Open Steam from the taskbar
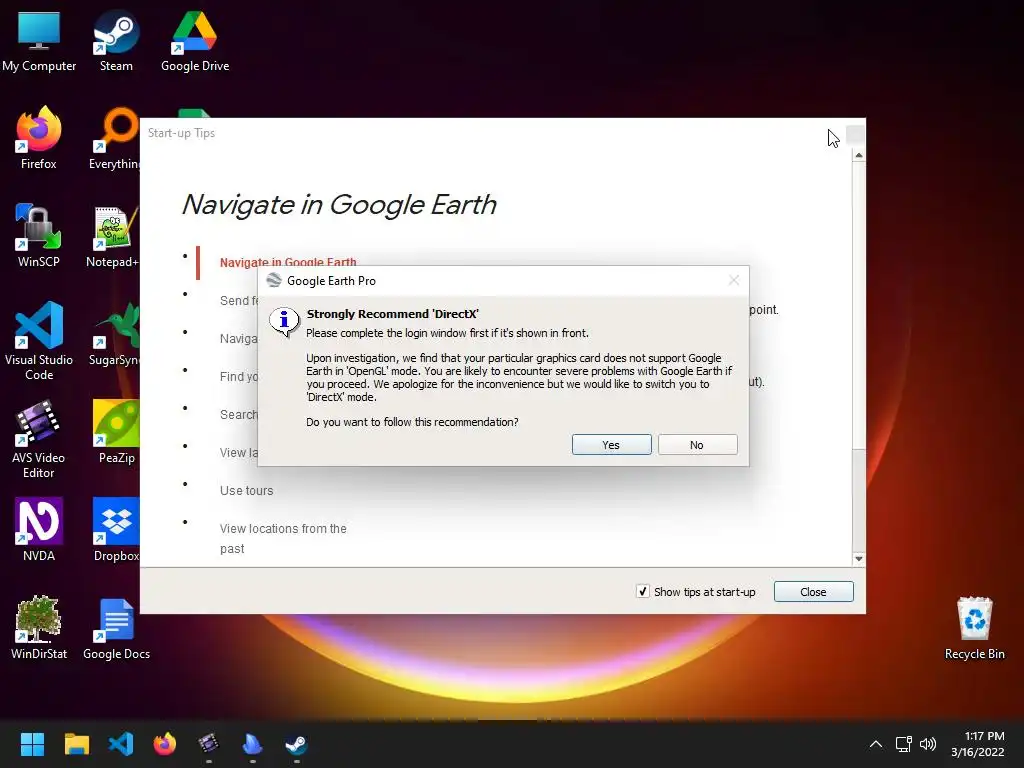The width and height of the screenshot is (1024, 768). pos(296,744)
